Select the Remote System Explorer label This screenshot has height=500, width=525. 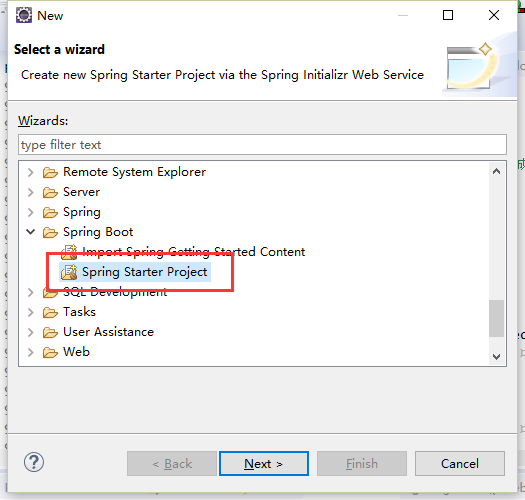[134, 172]
